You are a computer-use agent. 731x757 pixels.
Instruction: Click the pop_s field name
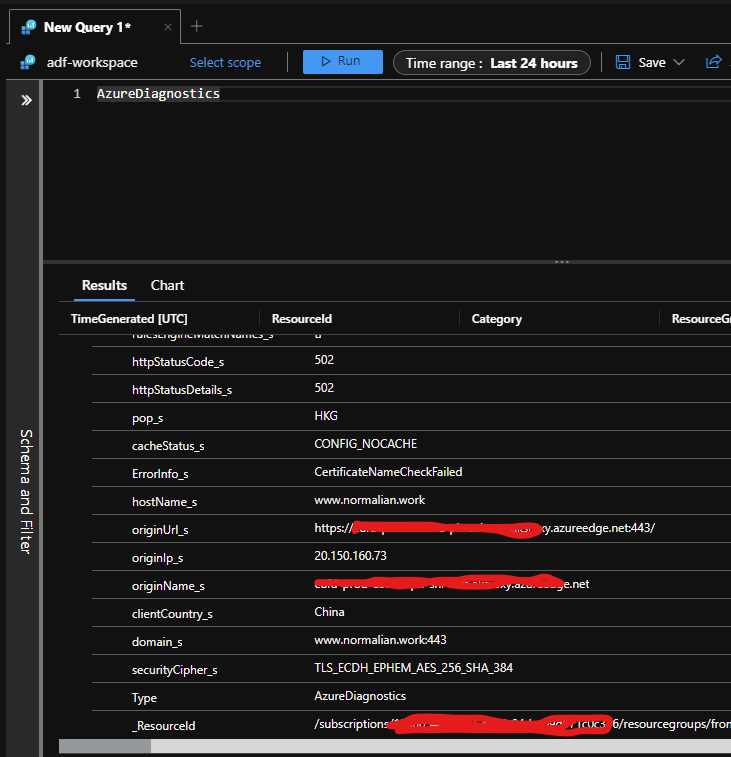pos(147,418)
